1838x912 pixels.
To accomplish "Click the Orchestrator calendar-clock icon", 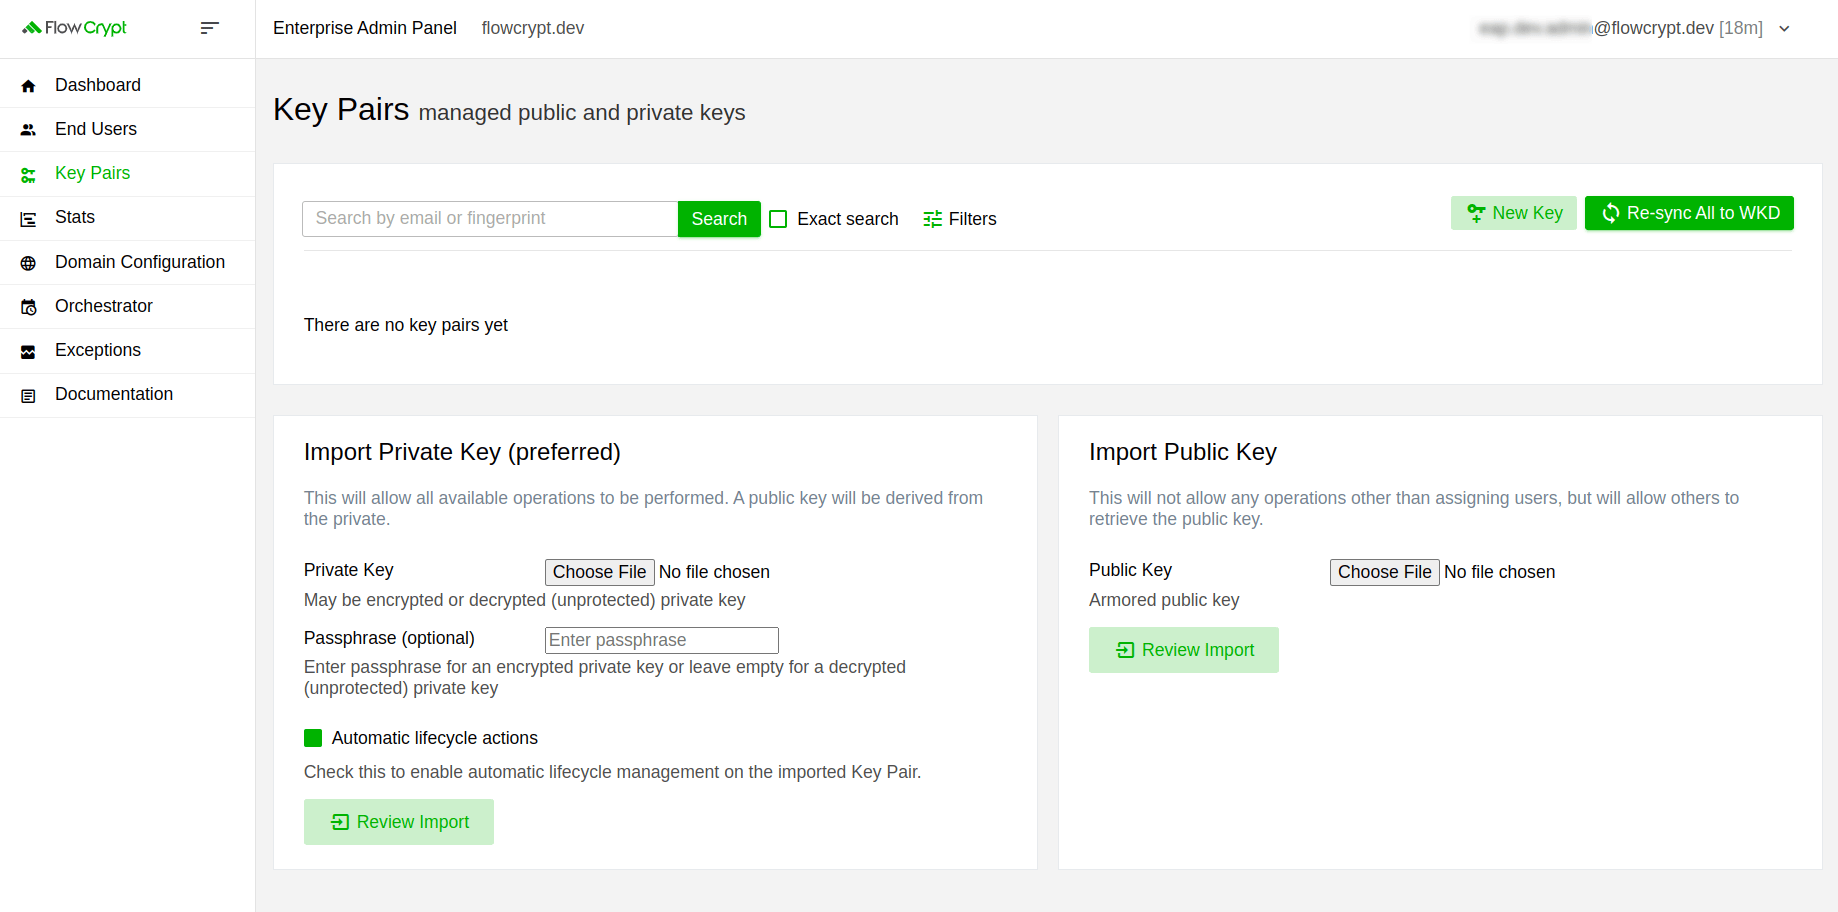I will 28,307.
